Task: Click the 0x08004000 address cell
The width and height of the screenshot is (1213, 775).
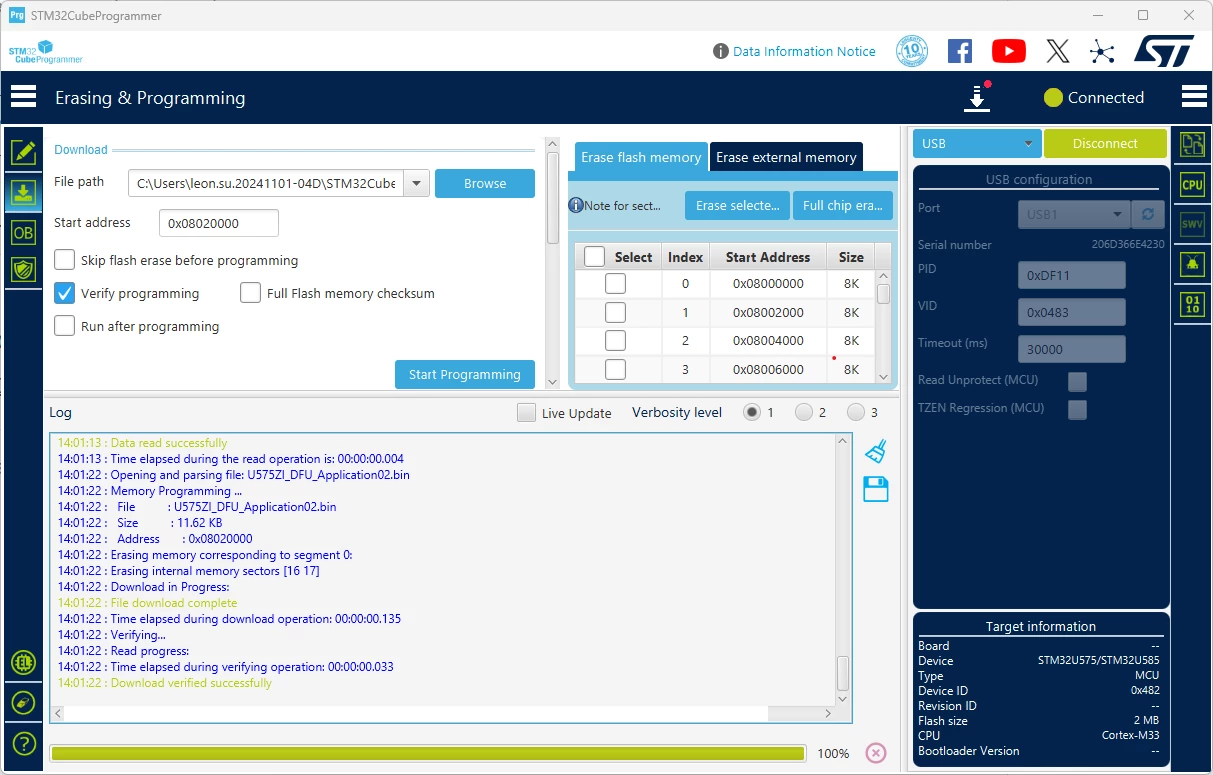Action: pyautogui.click(x=768, y=341)
